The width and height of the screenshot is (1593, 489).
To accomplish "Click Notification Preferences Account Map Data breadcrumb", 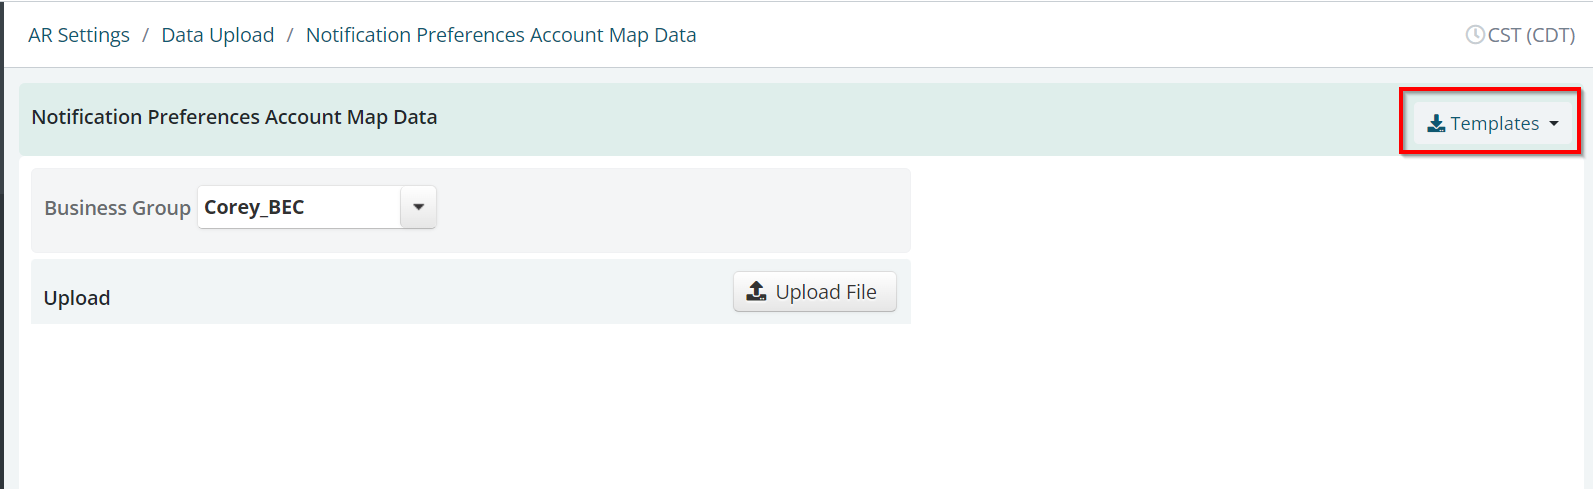I will pos(501,35).
